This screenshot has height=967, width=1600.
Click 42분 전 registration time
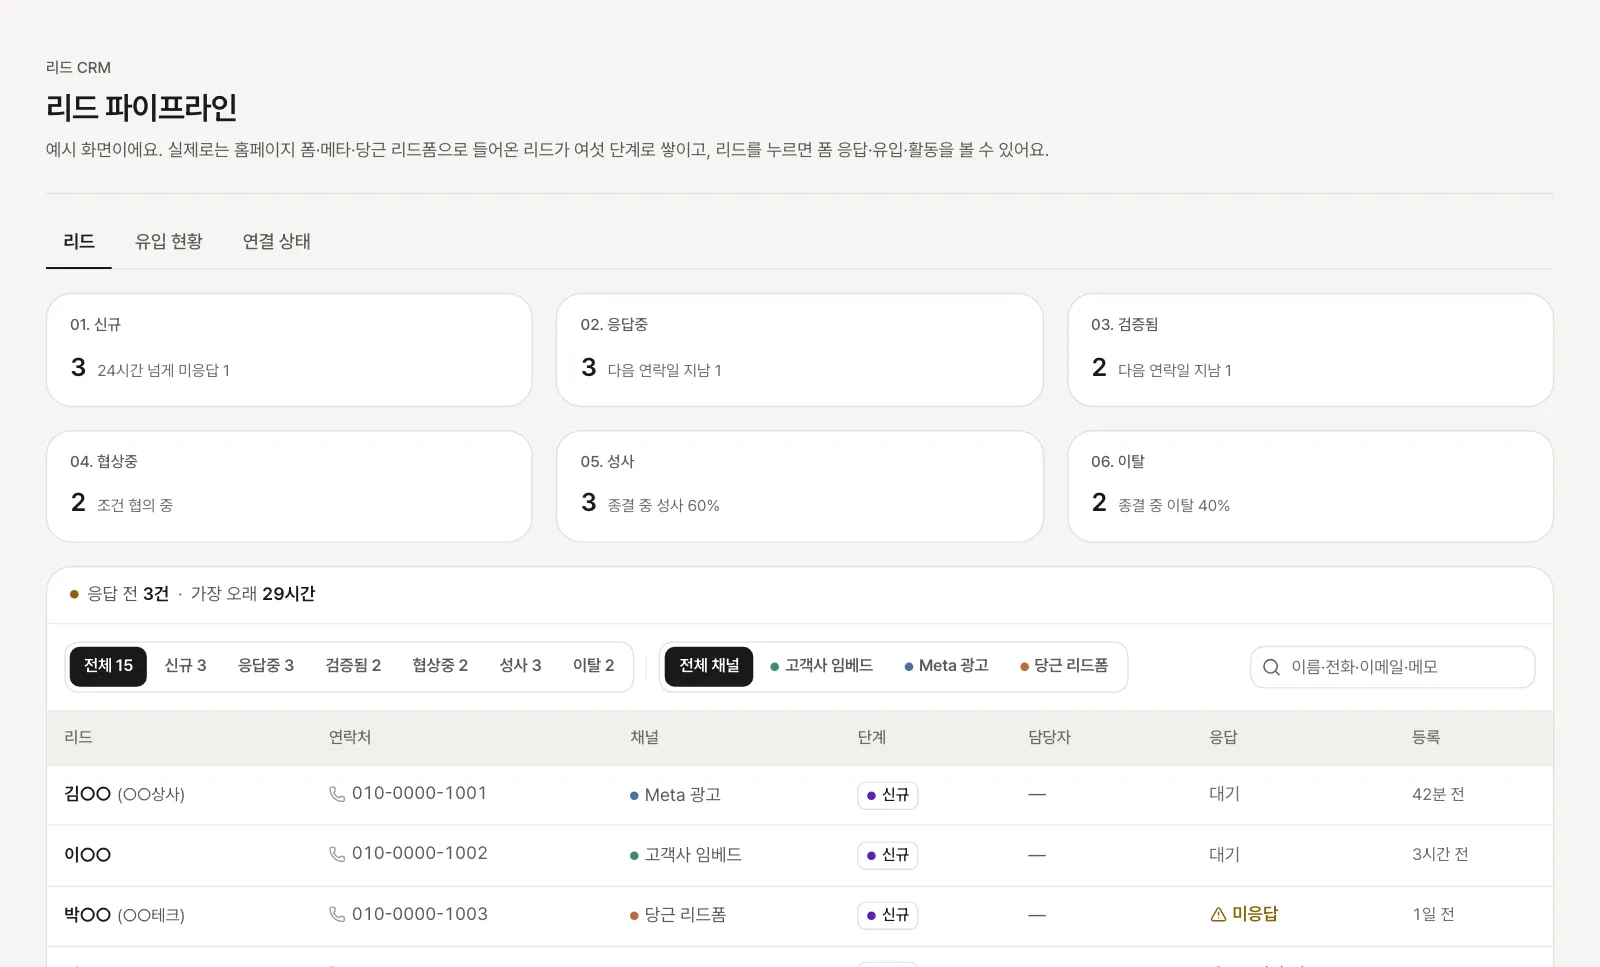[1438, 794]
